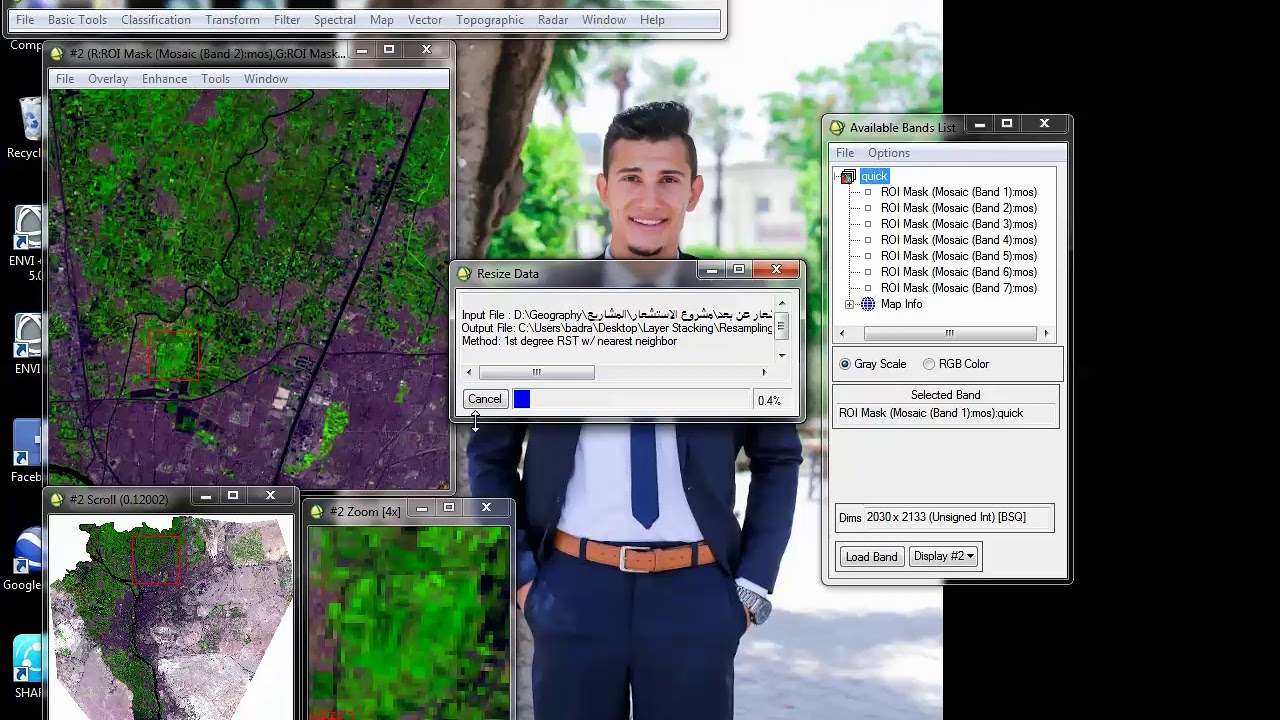Select ROI Mask Mosaic Band 6 row
The width and height of the screenshot is (1280, 720).
pyautogui.click(x=958, y=272)
